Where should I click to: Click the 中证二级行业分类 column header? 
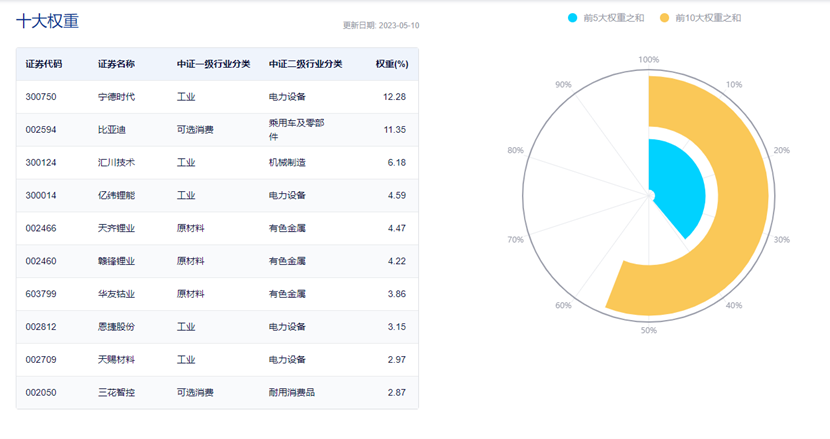pyautogui.click(x=305, y=64)
